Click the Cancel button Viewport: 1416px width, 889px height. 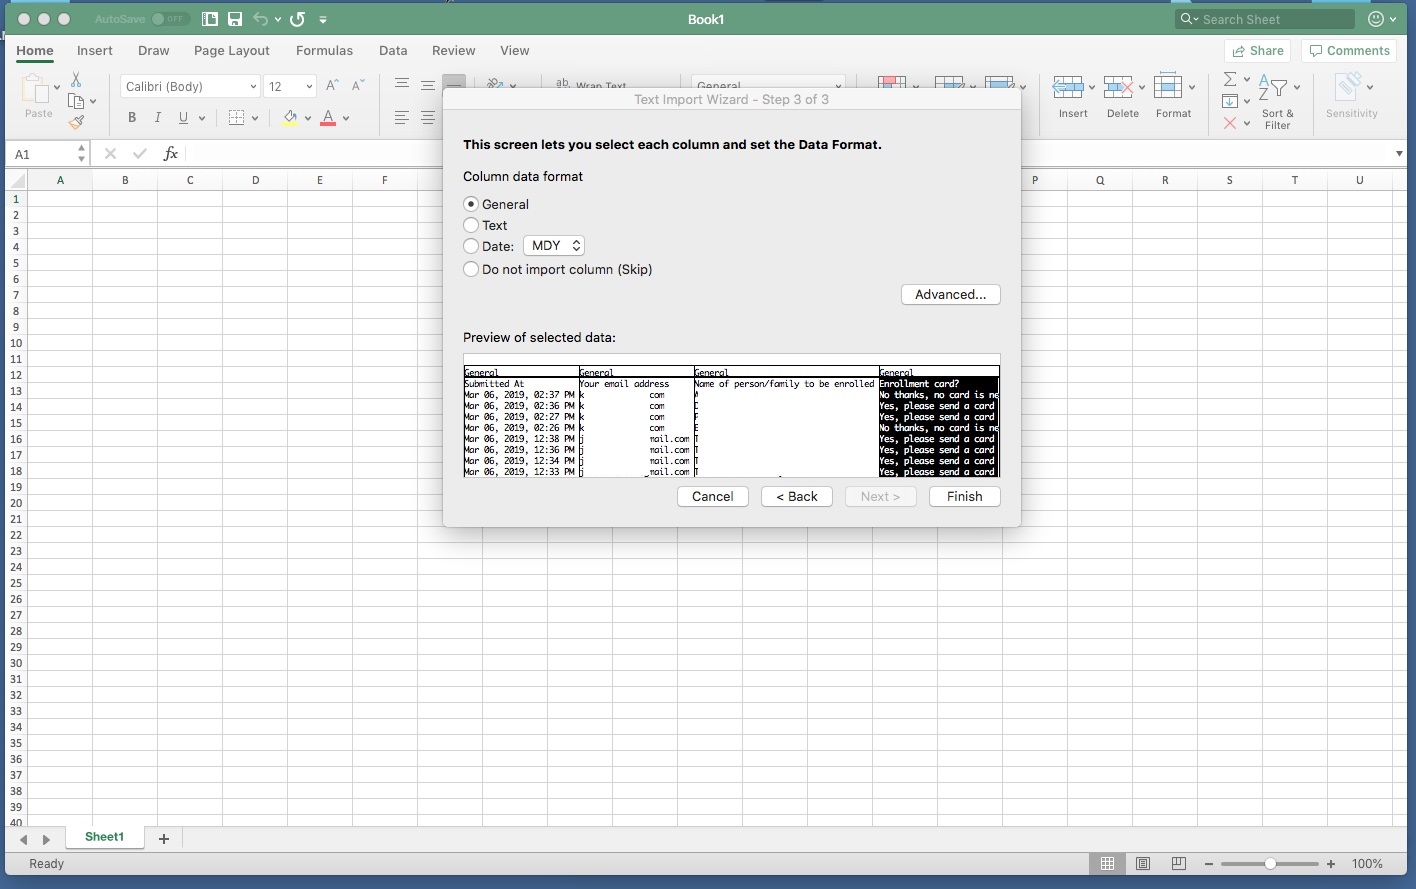point(713,496)
